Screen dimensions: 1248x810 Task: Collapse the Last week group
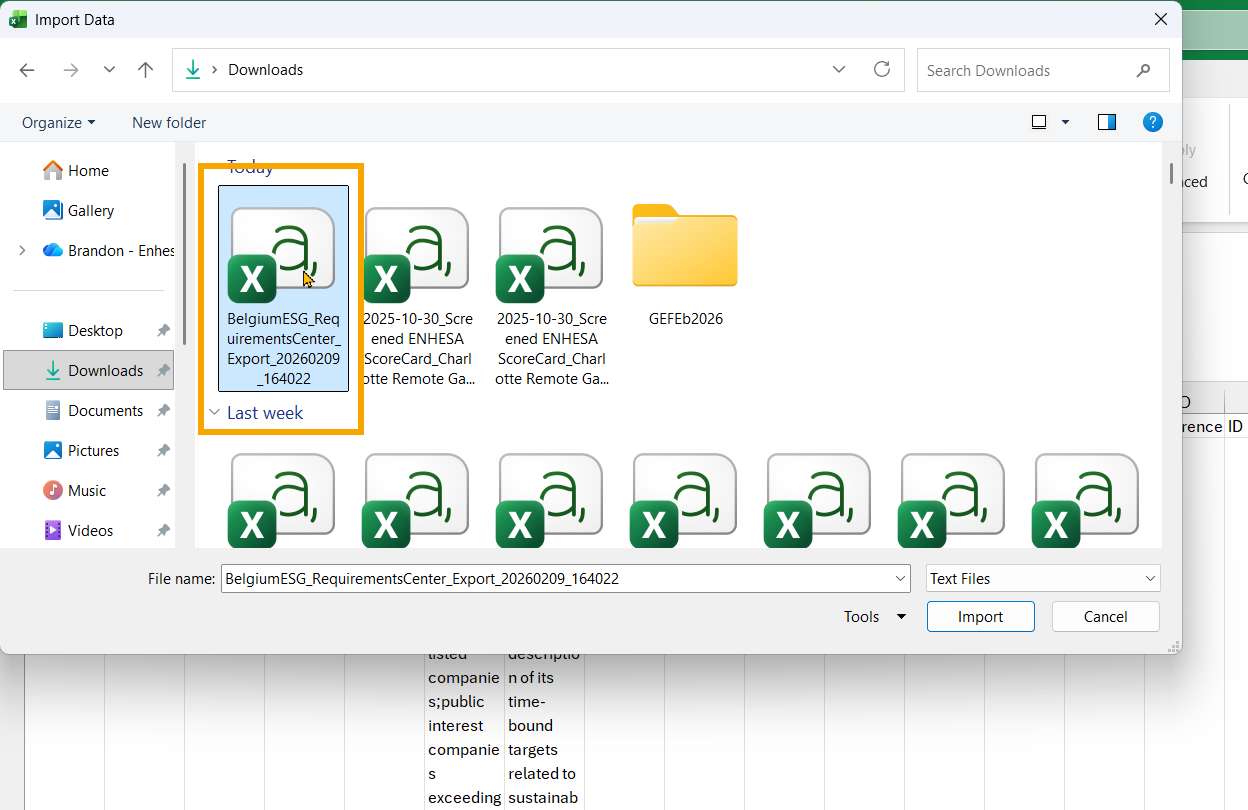214,412
